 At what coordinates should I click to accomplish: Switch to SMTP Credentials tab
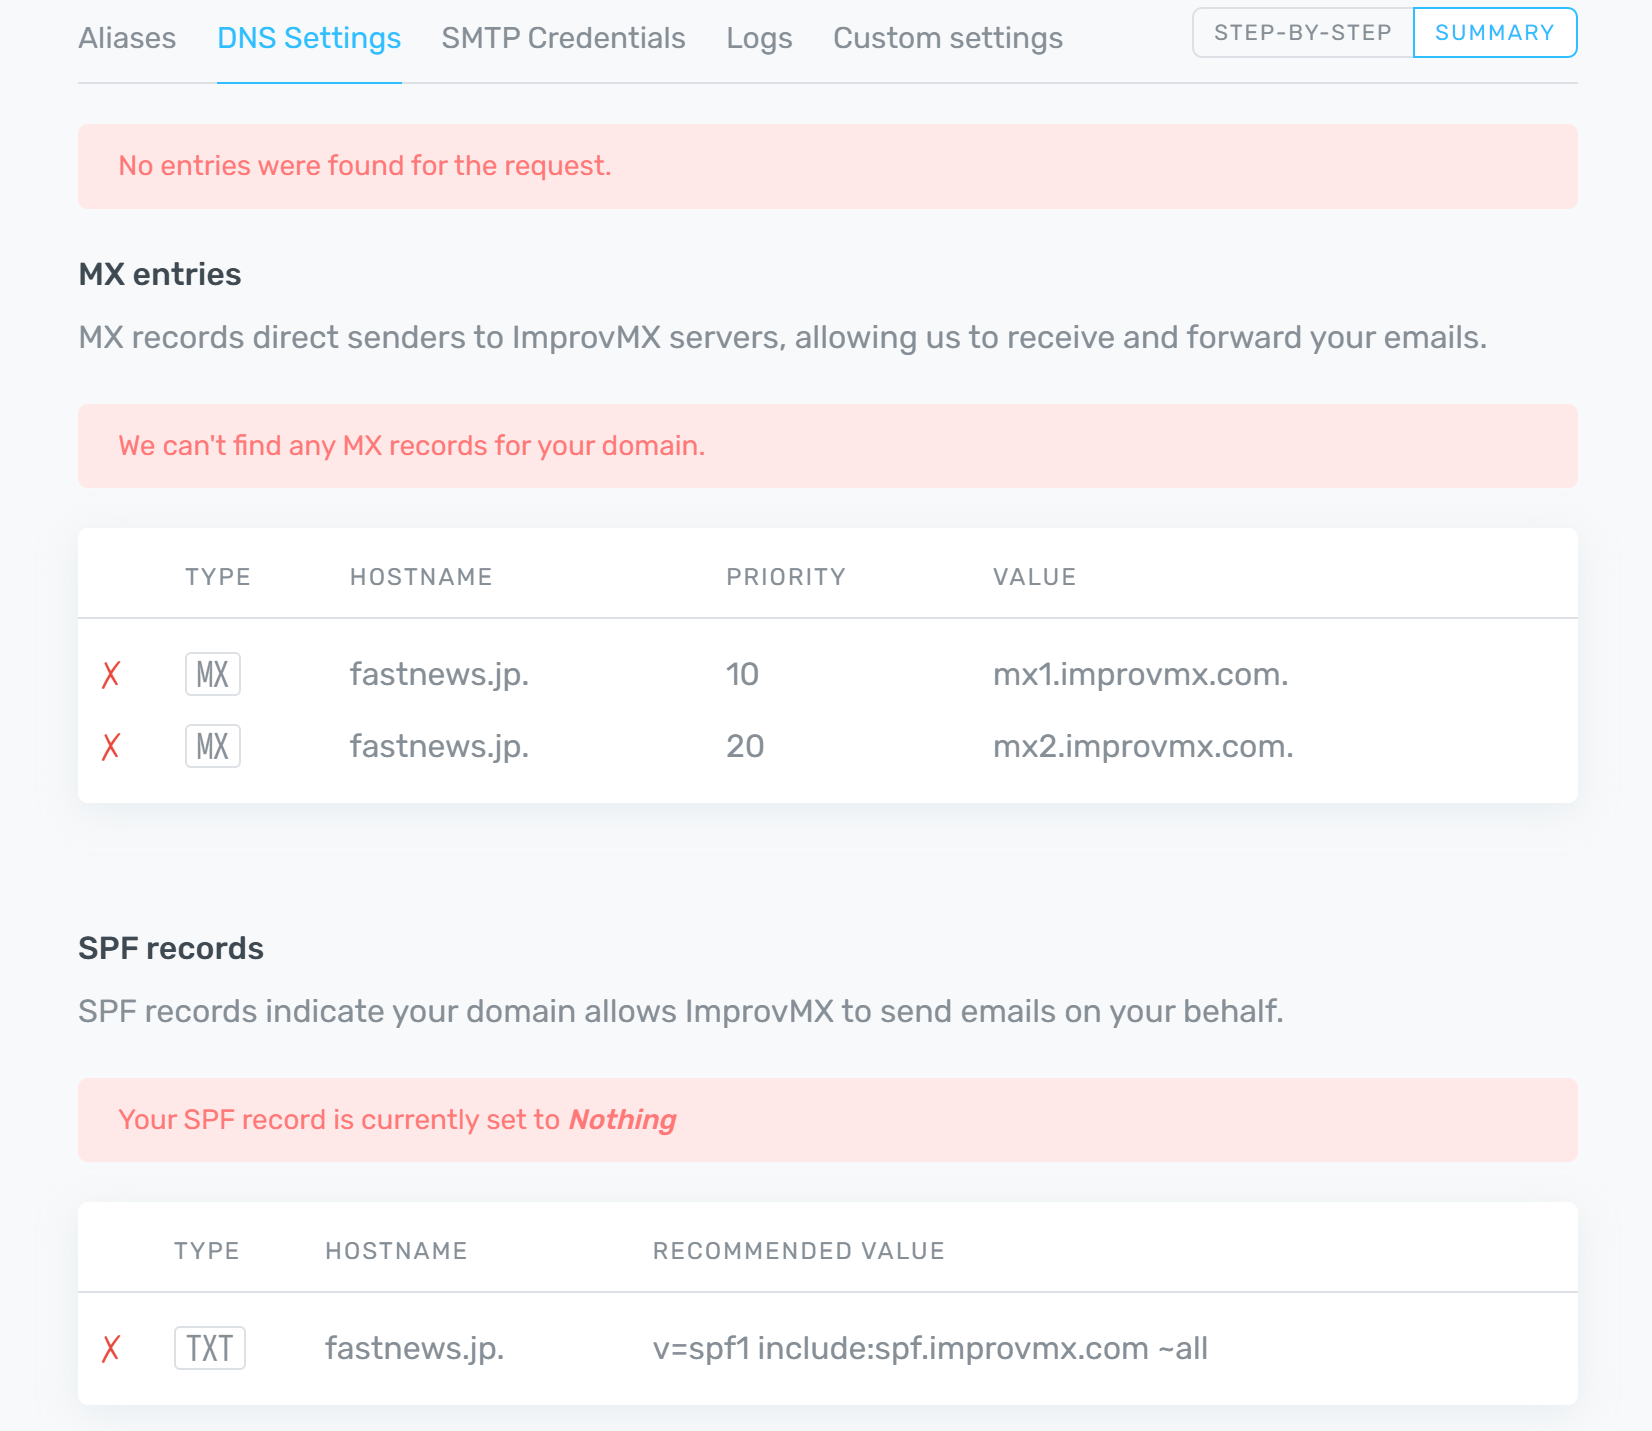(563, 38)
